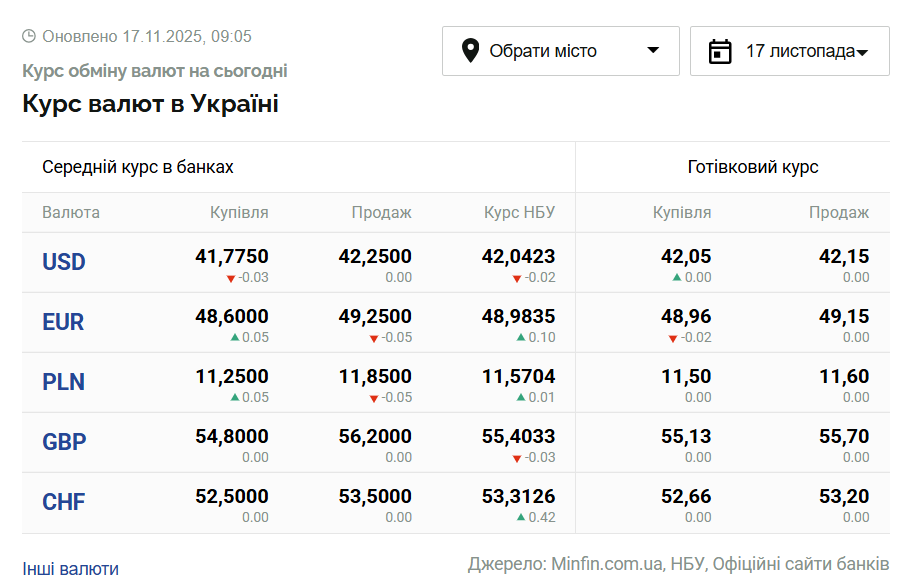This screenshot has height=586, width=919.
Task: Open the Обрати місто city dropdown
Action: [560, 50]
